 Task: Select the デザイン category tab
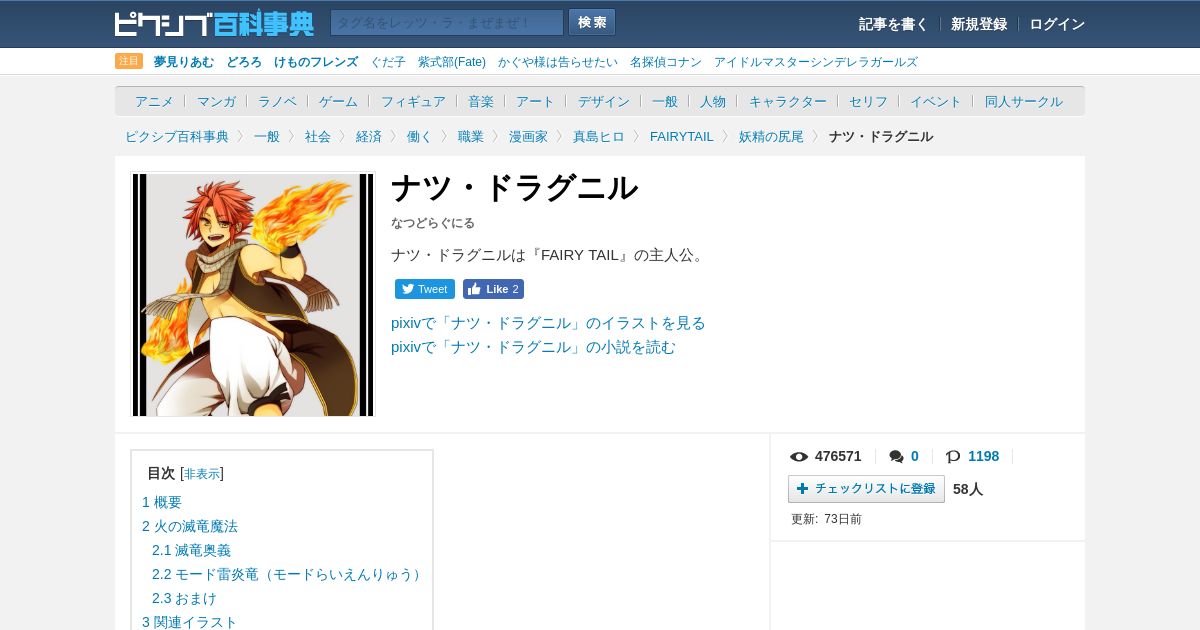click(604, 101)
